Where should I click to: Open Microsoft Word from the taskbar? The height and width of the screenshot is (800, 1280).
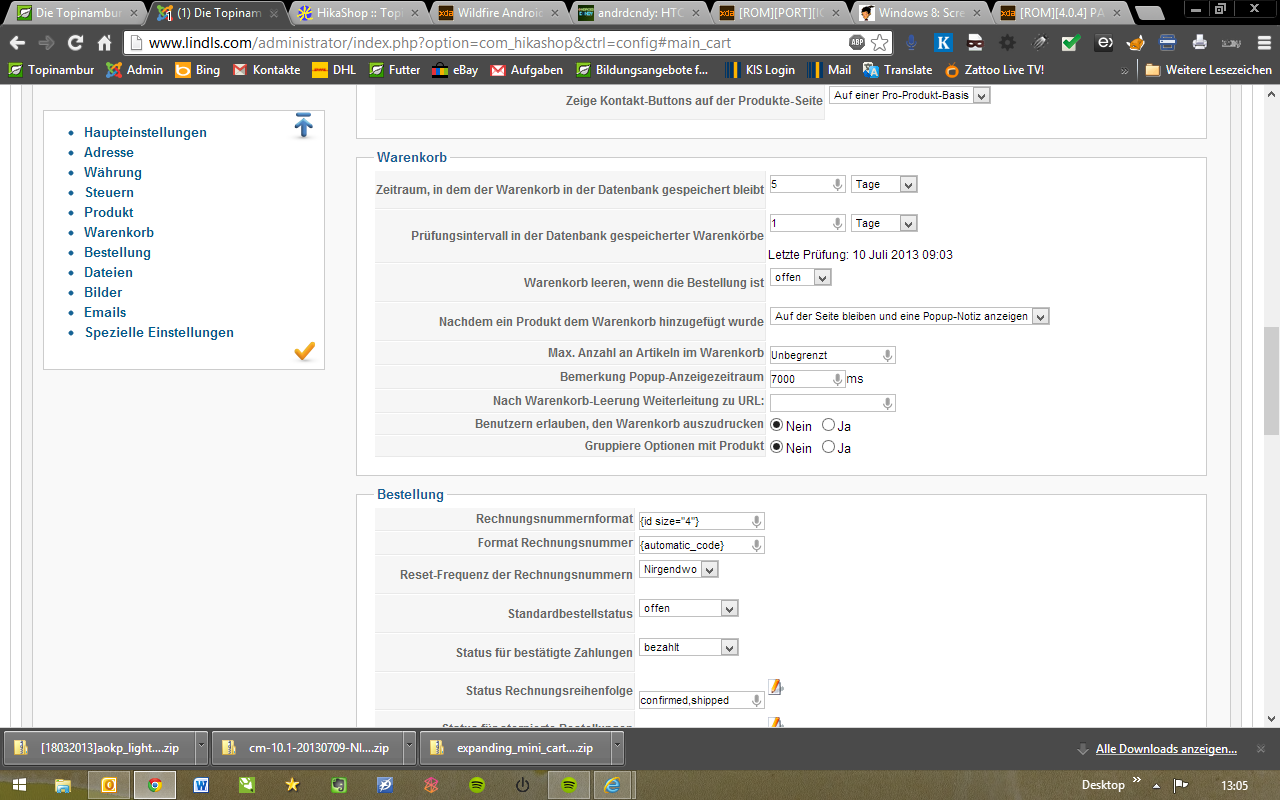click(x=200, y=785)
